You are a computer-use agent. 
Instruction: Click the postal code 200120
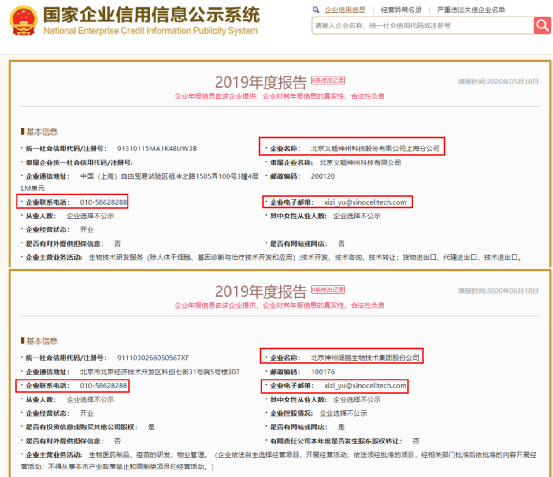coord(323,176)
